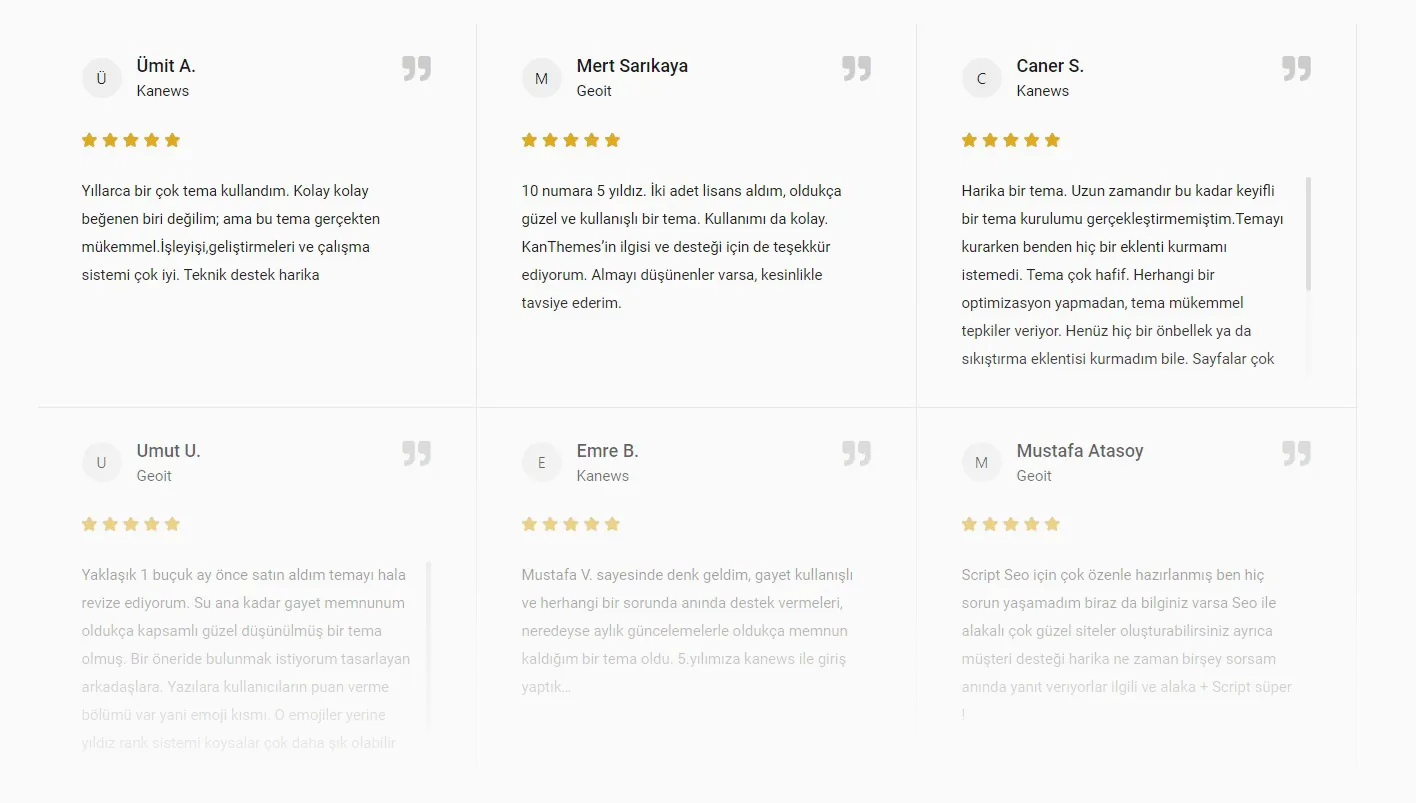Viewport: 1416px width, 803px height.
Task: Click the quote mark icon in Mert Sarıkaya card
Action: pos(856,68)
